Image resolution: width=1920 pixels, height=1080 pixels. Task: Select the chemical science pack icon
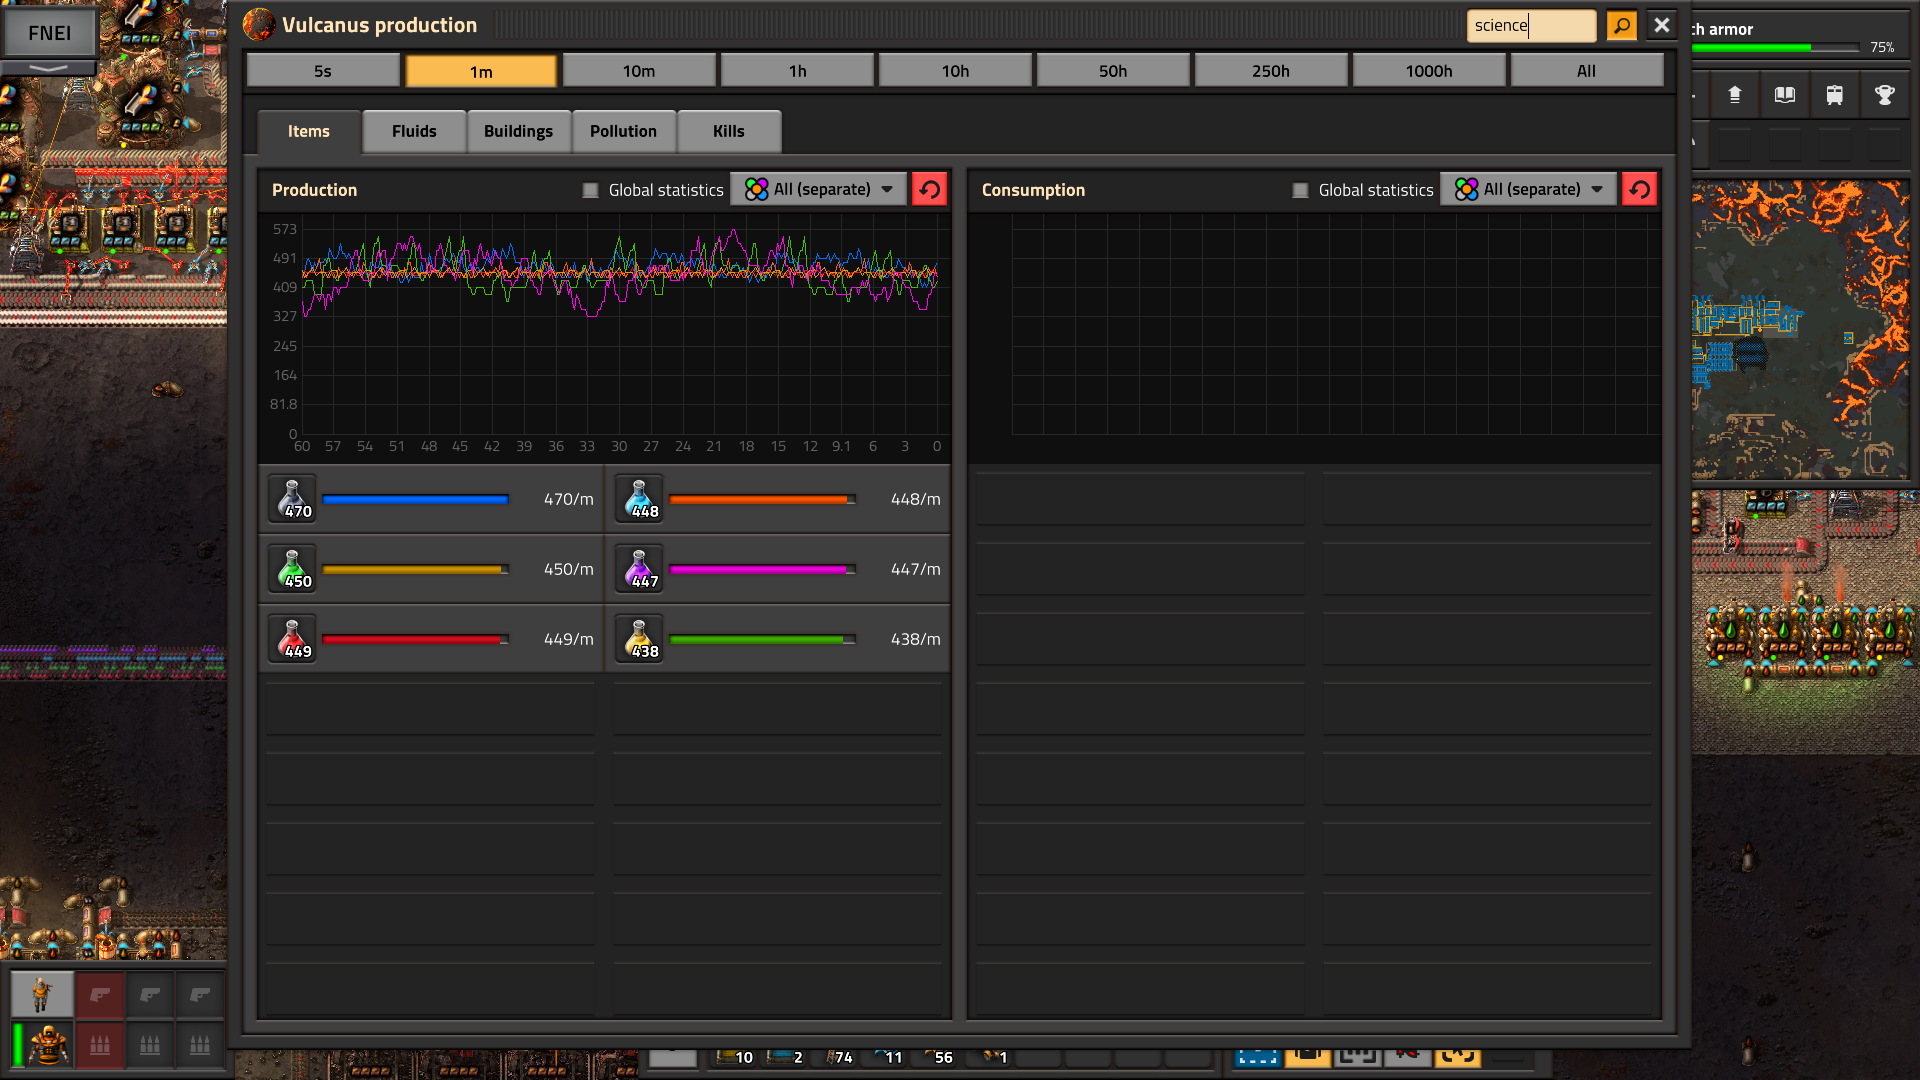pos(639,499)
